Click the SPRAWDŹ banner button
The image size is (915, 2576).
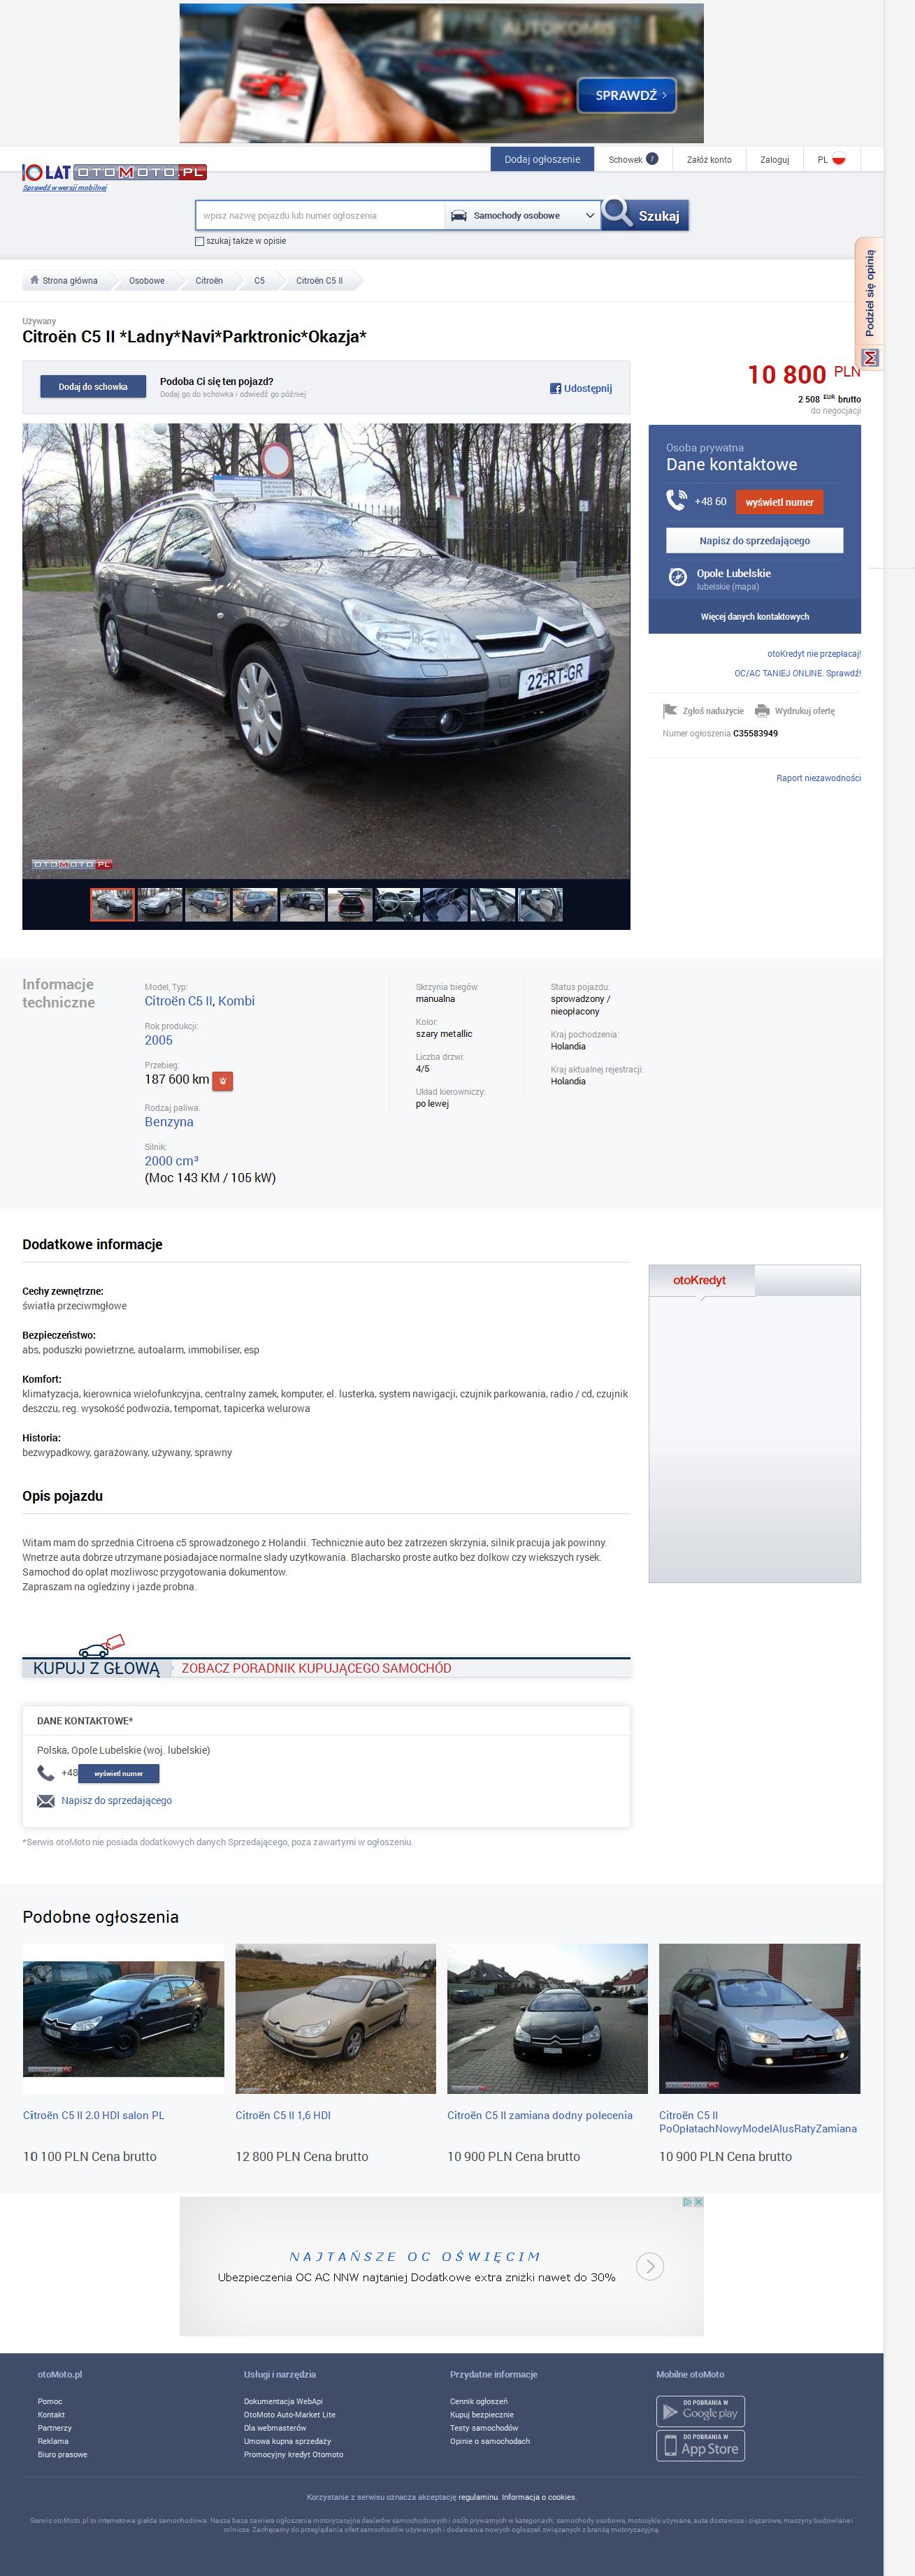[627, 95]
